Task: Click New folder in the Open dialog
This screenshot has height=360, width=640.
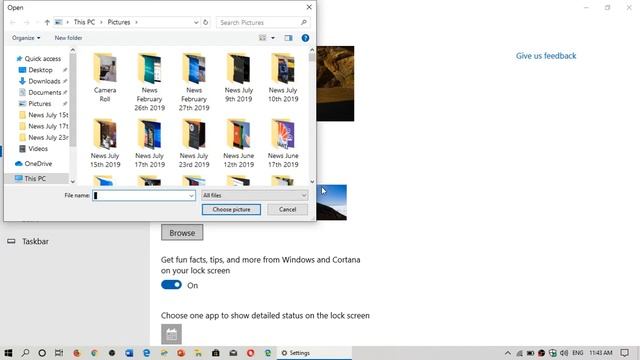Action: [68, 38]
